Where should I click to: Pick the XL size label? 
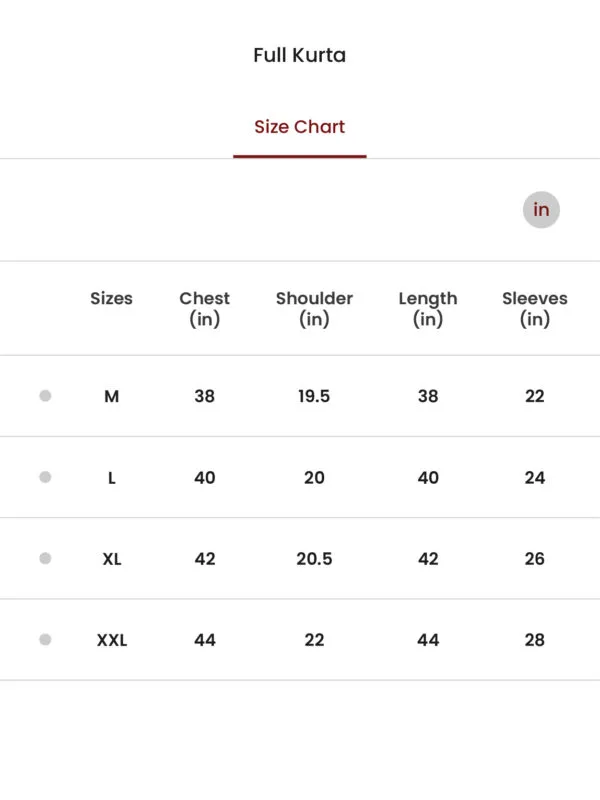coord(112,559)
